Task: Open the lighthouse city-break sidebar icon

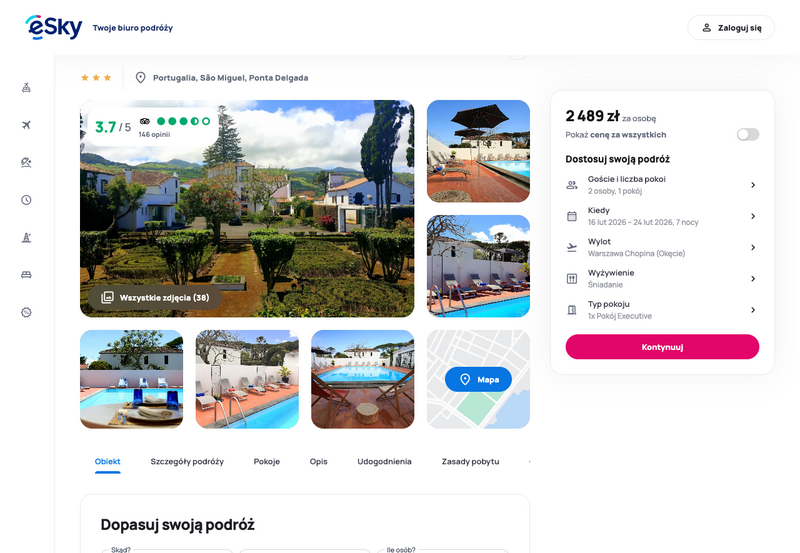Action: 27,237
